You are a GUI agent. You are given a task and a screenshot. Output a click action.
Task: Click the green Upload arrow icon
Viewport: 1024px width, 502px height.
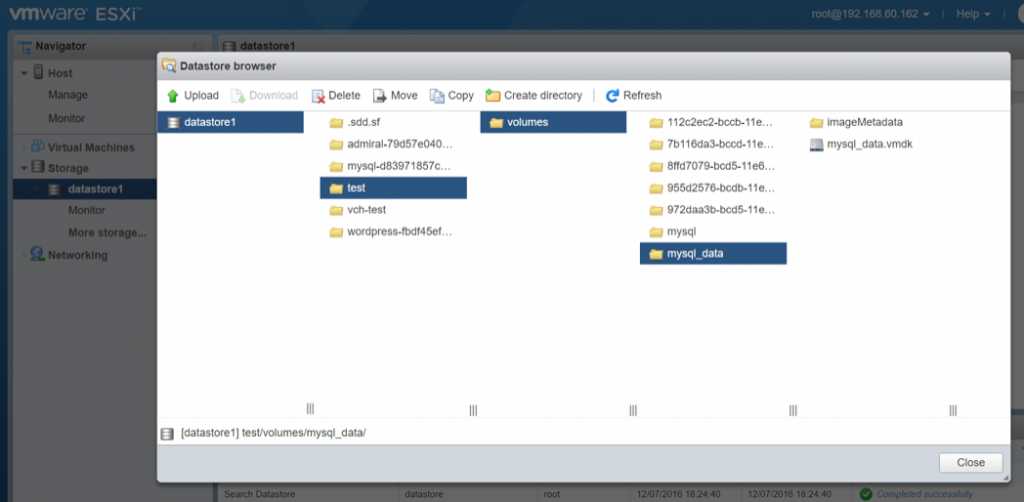[172, 96]
